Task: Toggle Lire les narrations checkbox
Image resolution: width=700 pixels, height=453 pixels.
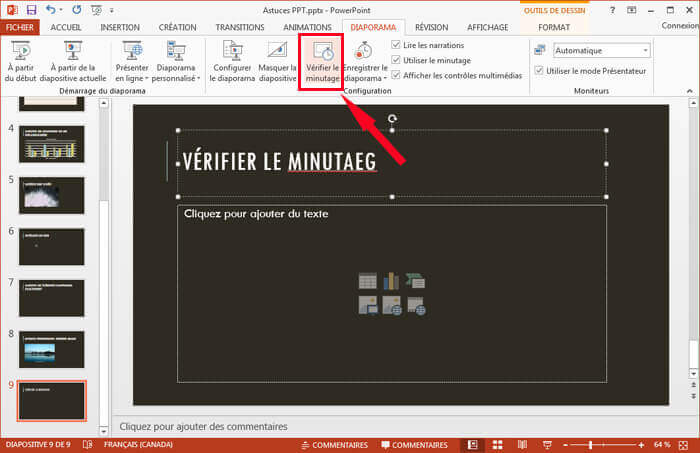Action: pos(397,46)
